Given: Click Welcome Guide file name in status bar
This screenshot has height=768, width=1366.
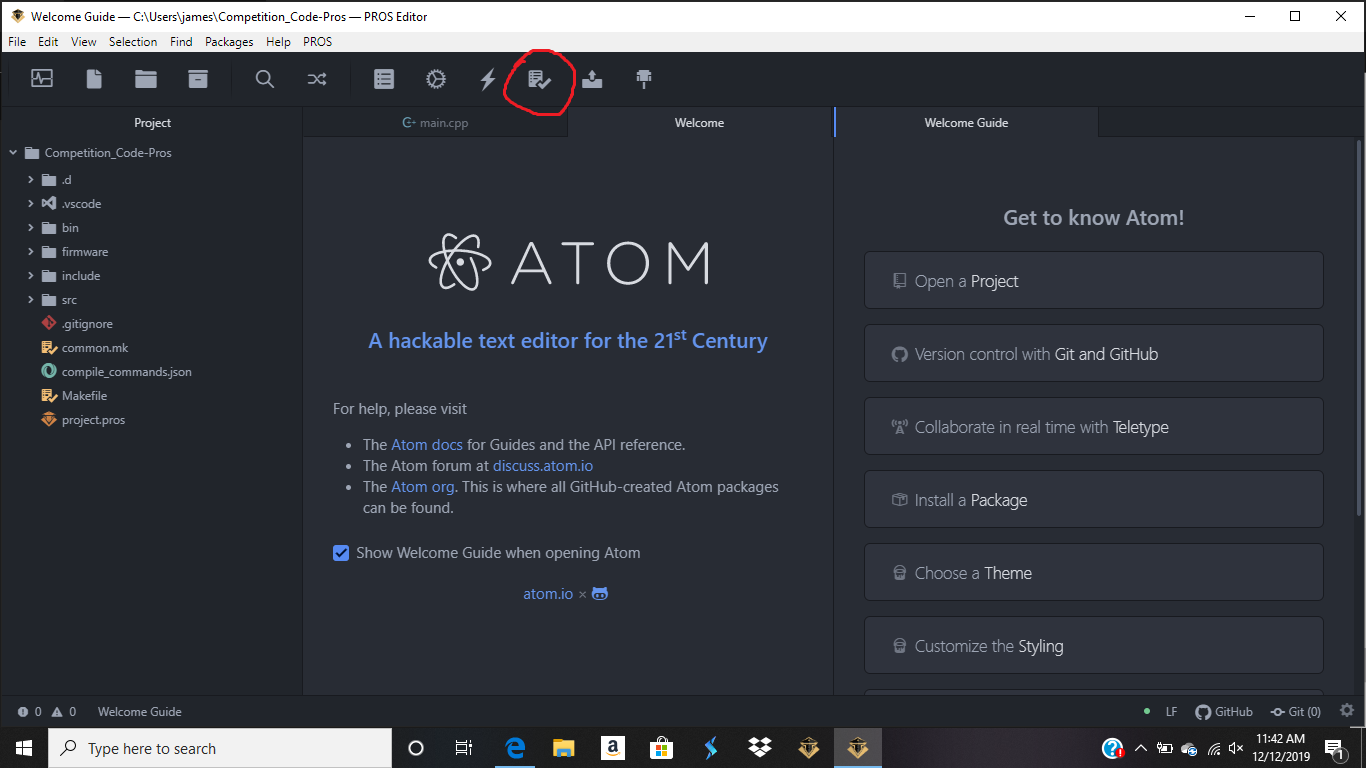Looking at the screenshot, I should point(140,712).
